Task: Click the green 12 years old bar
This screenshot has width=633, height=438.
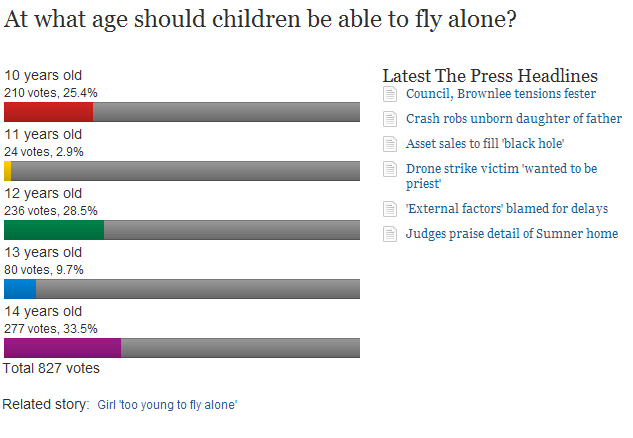Action: (54, 230)
